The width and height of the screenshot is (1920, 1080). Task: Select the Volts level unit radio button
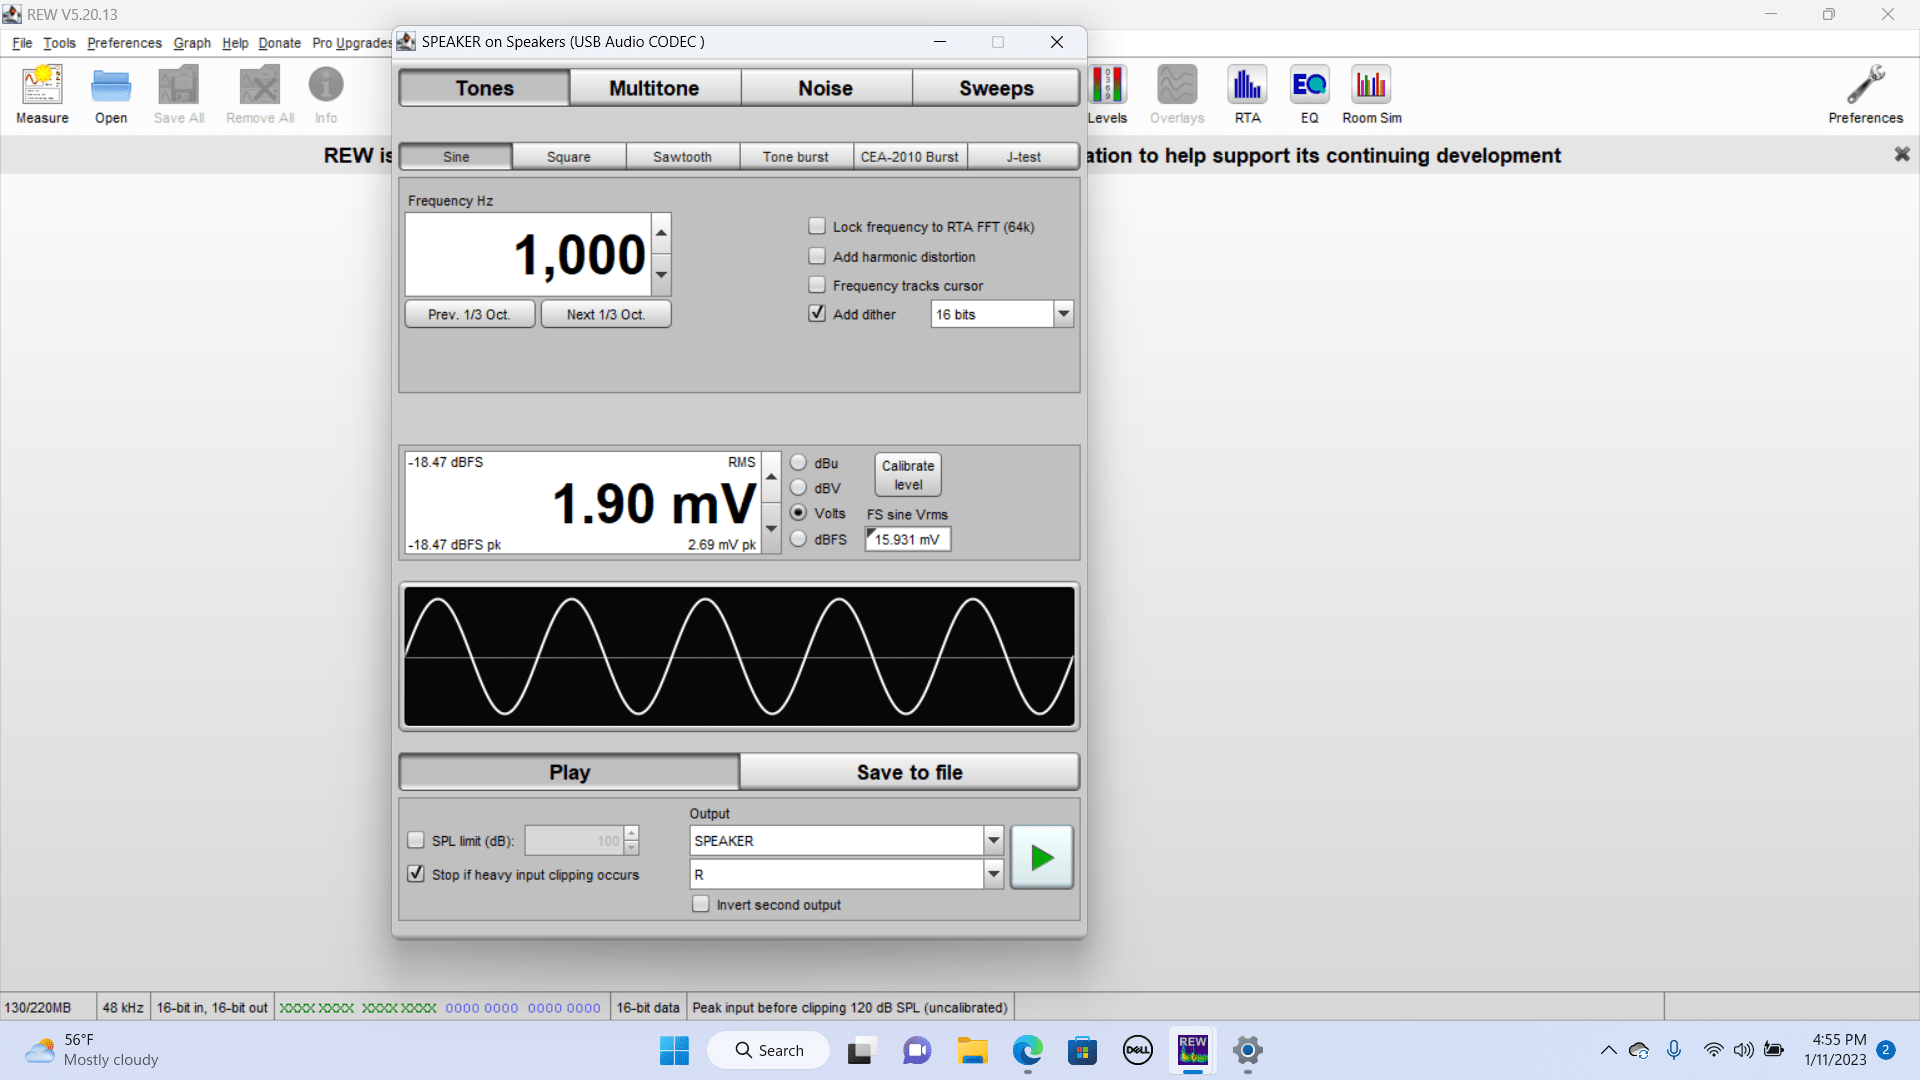coord(799,513)
